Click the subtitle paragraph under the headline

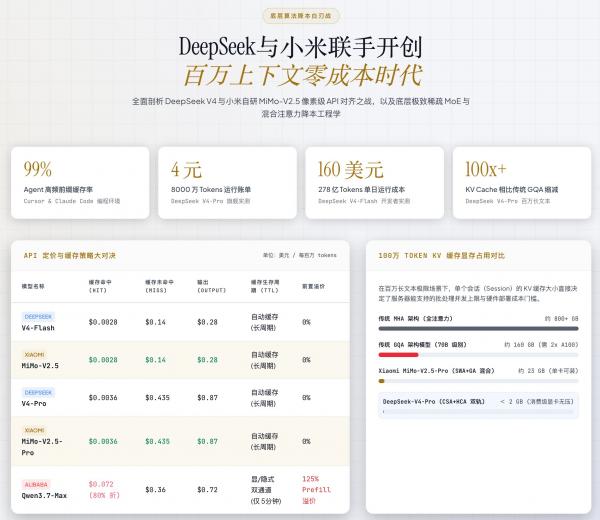click(x=301, y=108)
